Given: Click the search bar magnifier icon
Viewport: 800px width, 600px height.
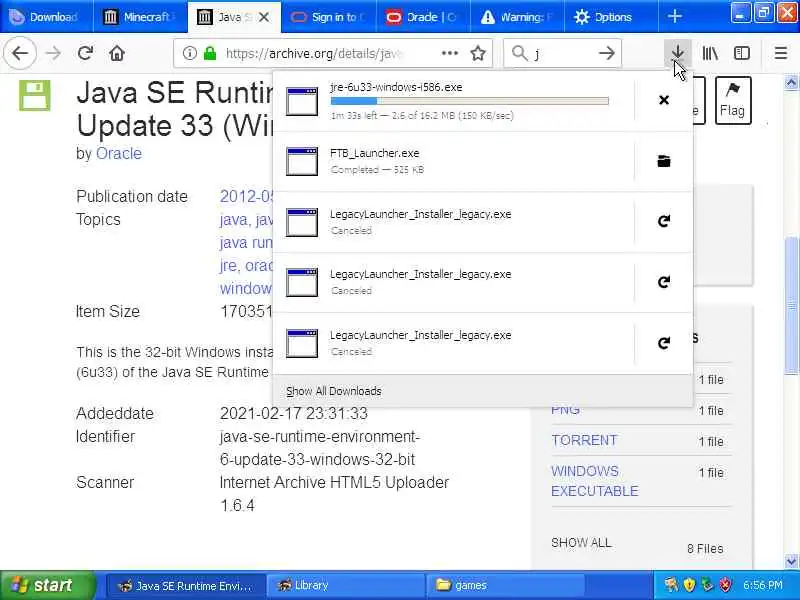Looking at the screenshot, I should 519,53.
